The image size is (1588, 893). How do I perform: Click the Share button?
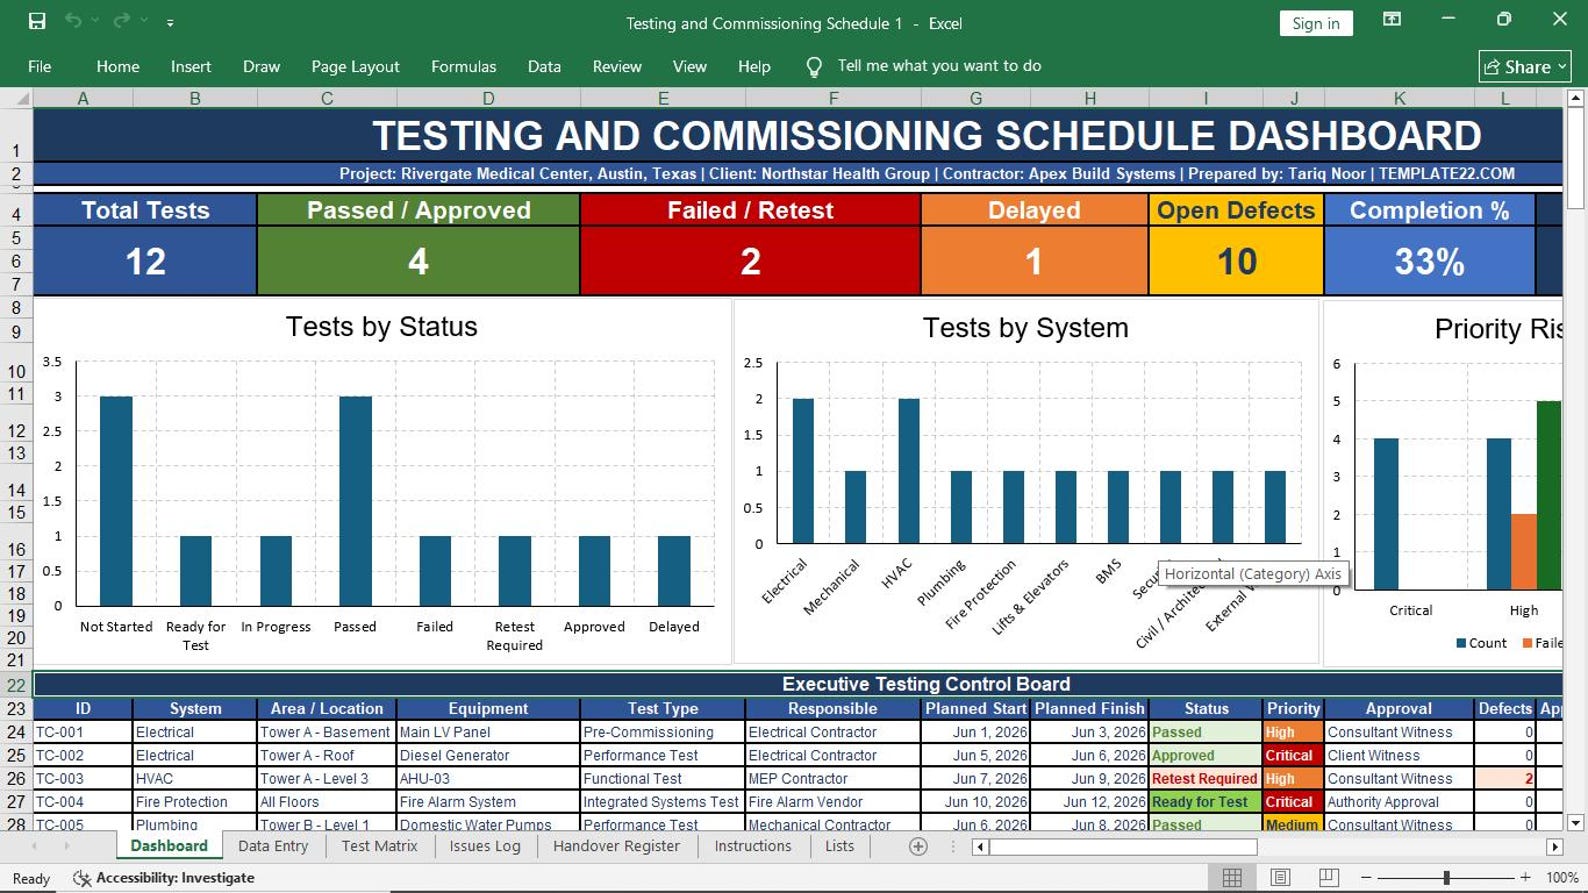tap(1524, 66)
